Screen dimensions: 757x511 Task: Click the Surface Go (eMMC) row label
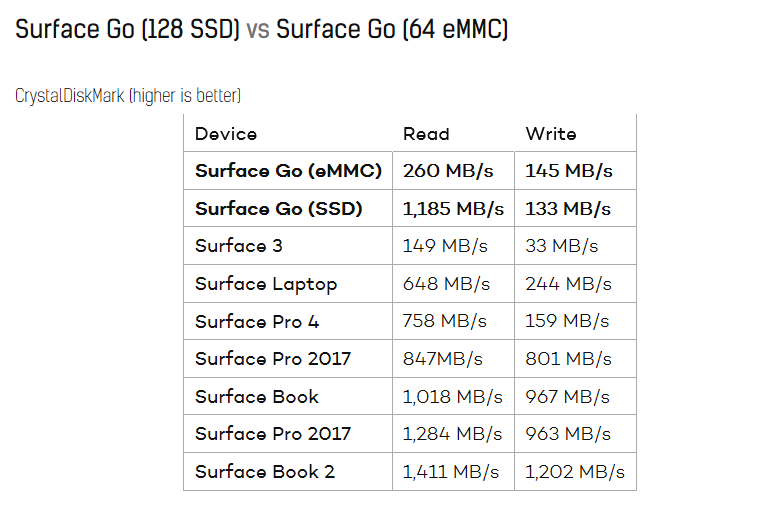click(288, 171)
